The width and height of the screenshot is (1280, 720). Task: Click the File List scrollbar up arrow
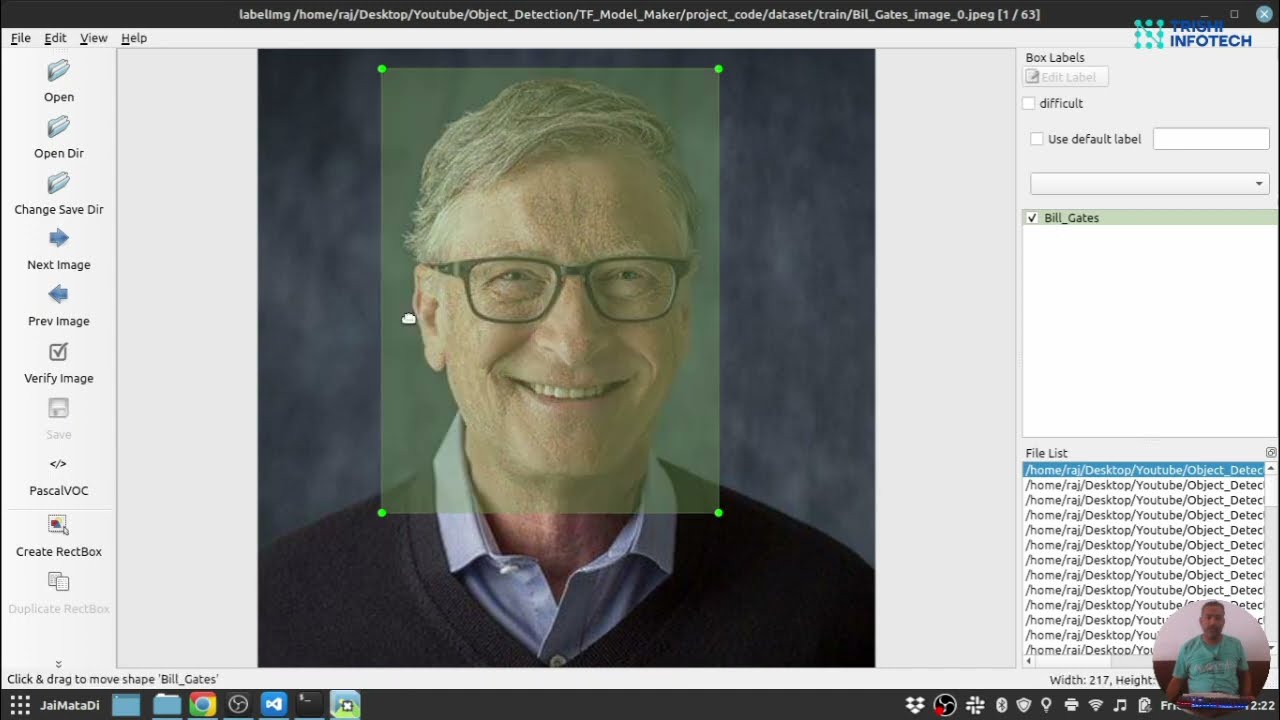pos(1271,469)
